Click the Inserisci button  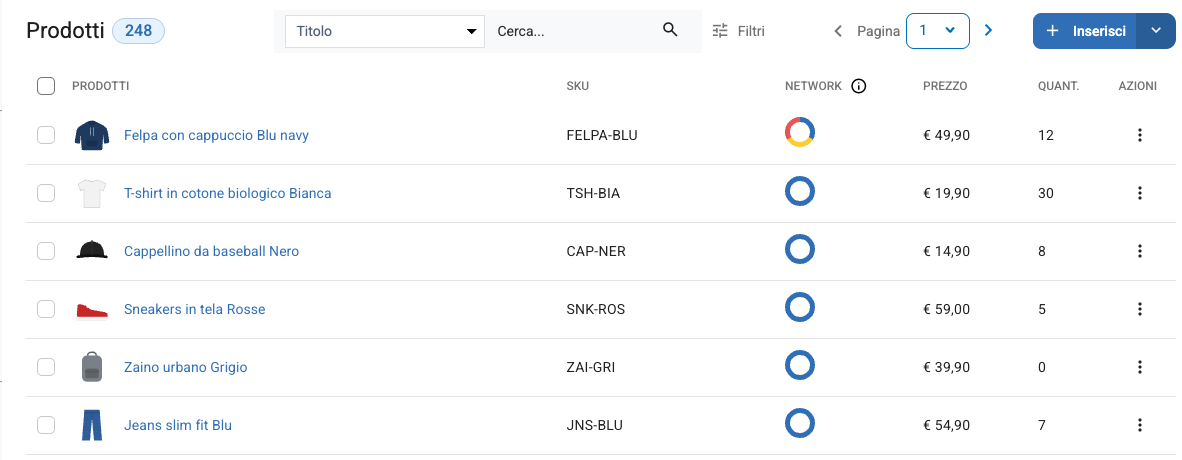[1085, 31]
